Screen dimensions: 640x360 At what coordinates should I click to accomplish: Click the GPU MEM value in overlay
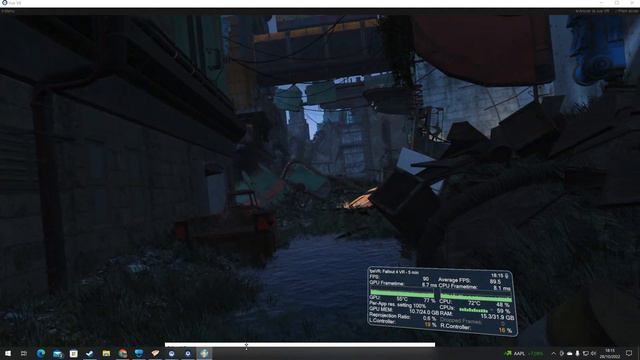(424, 312)
